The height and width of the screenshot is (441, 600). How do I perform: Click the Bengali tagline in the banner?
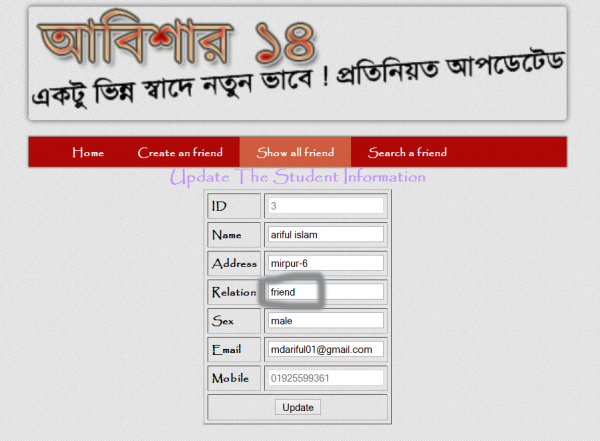coord(298,80)
